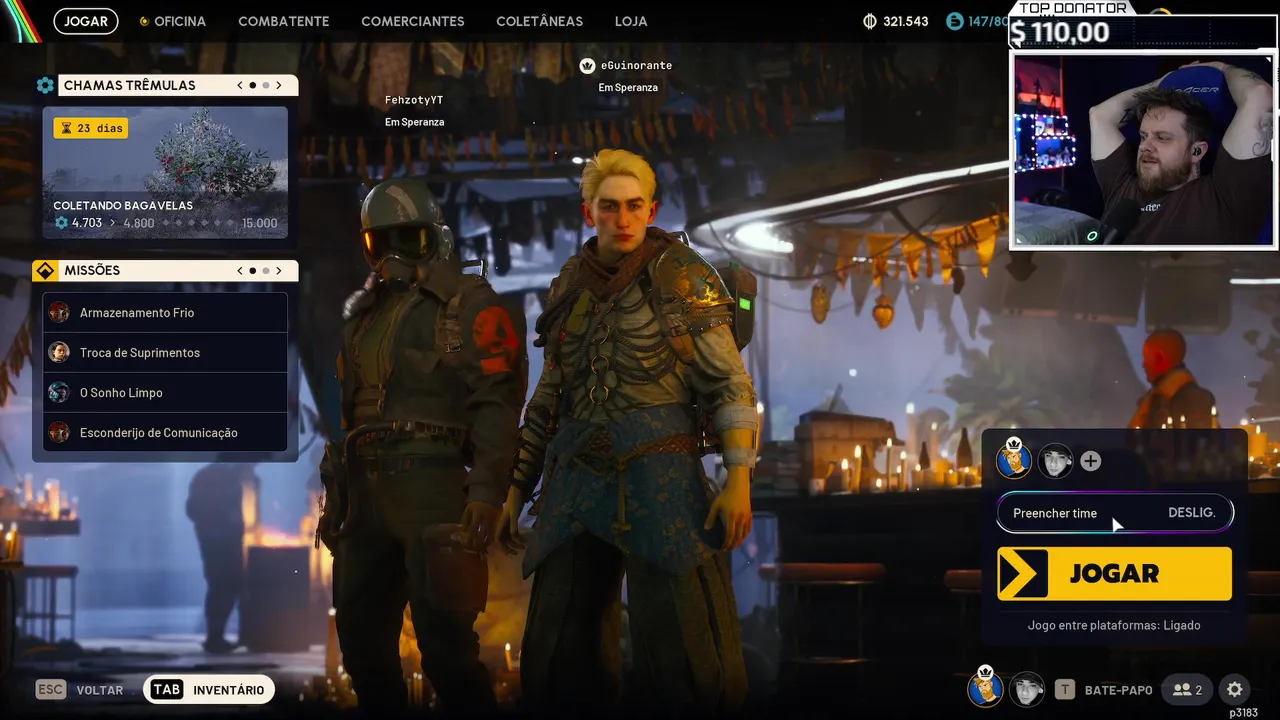Viewport: 1280px width, 720px height.
Task: Open the COMBATENTE tab
Action: pos(284,21)
